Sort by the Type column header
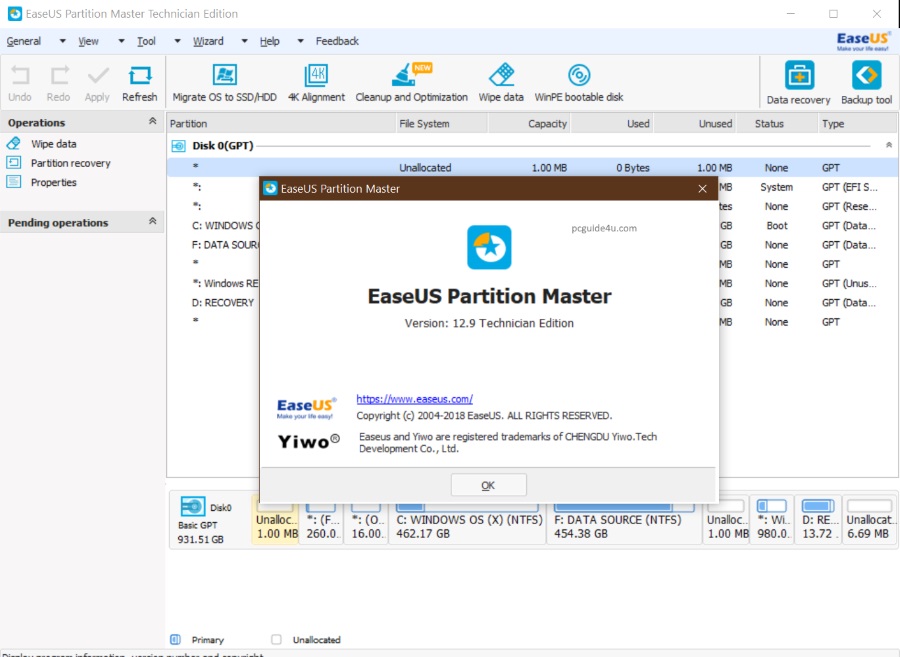This screenshot has width=900, height=657. 856,123
